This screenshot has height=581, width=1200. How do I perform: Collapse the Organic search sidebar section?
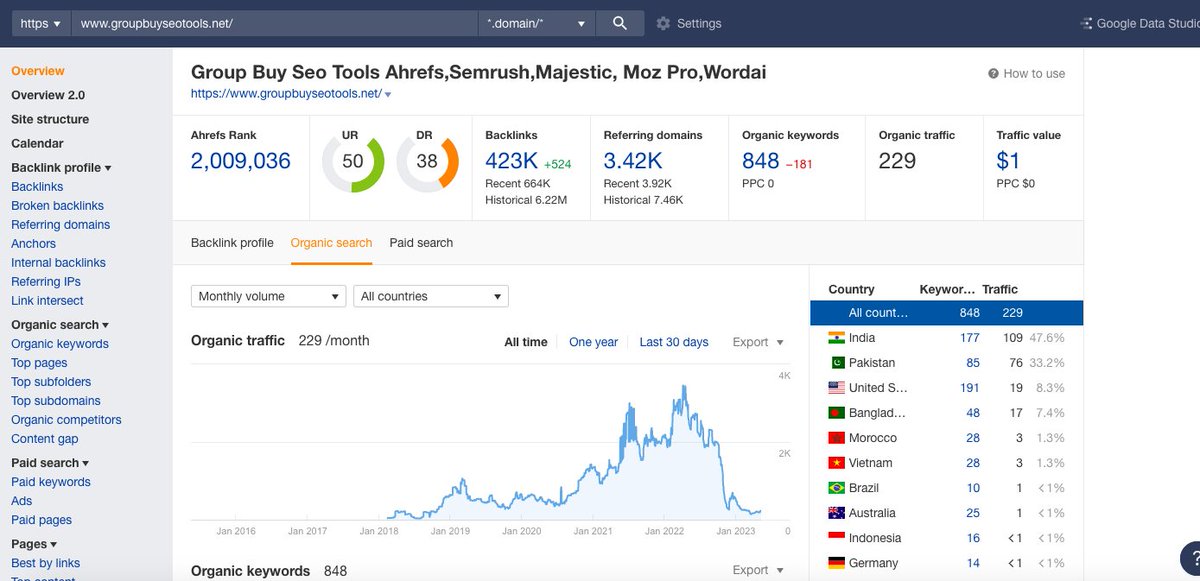[60, 325]
